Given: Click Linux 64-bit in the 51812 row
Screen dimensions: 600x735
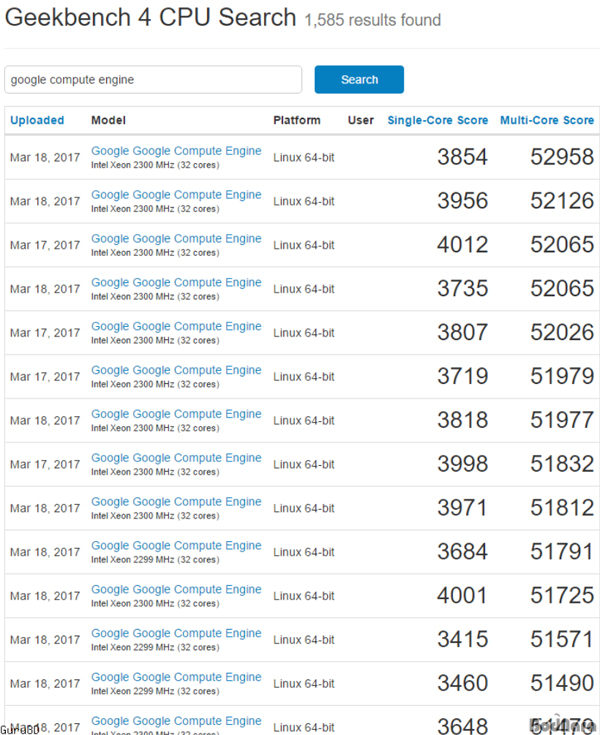Looking at the screenshot, I should pos(304,509).
